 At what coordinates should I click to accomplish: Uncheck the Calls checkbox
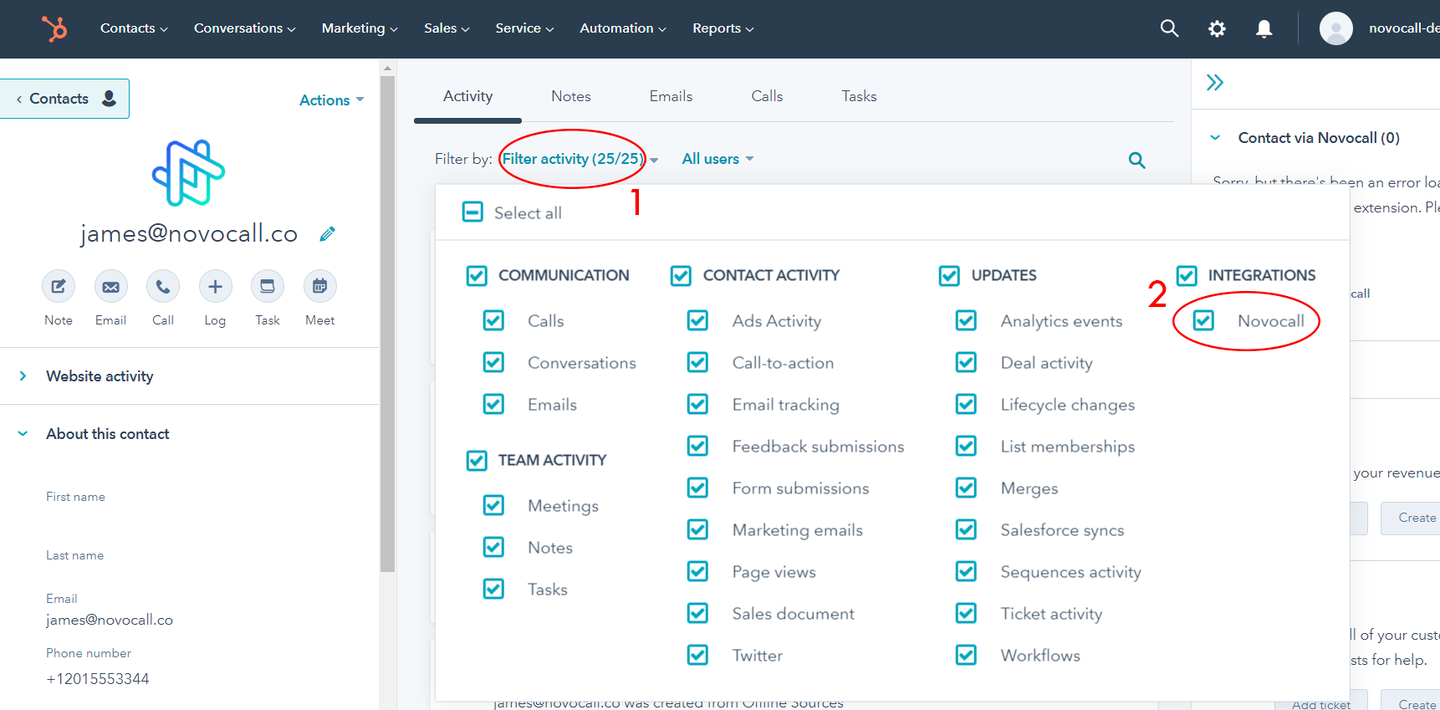[494, 320]
